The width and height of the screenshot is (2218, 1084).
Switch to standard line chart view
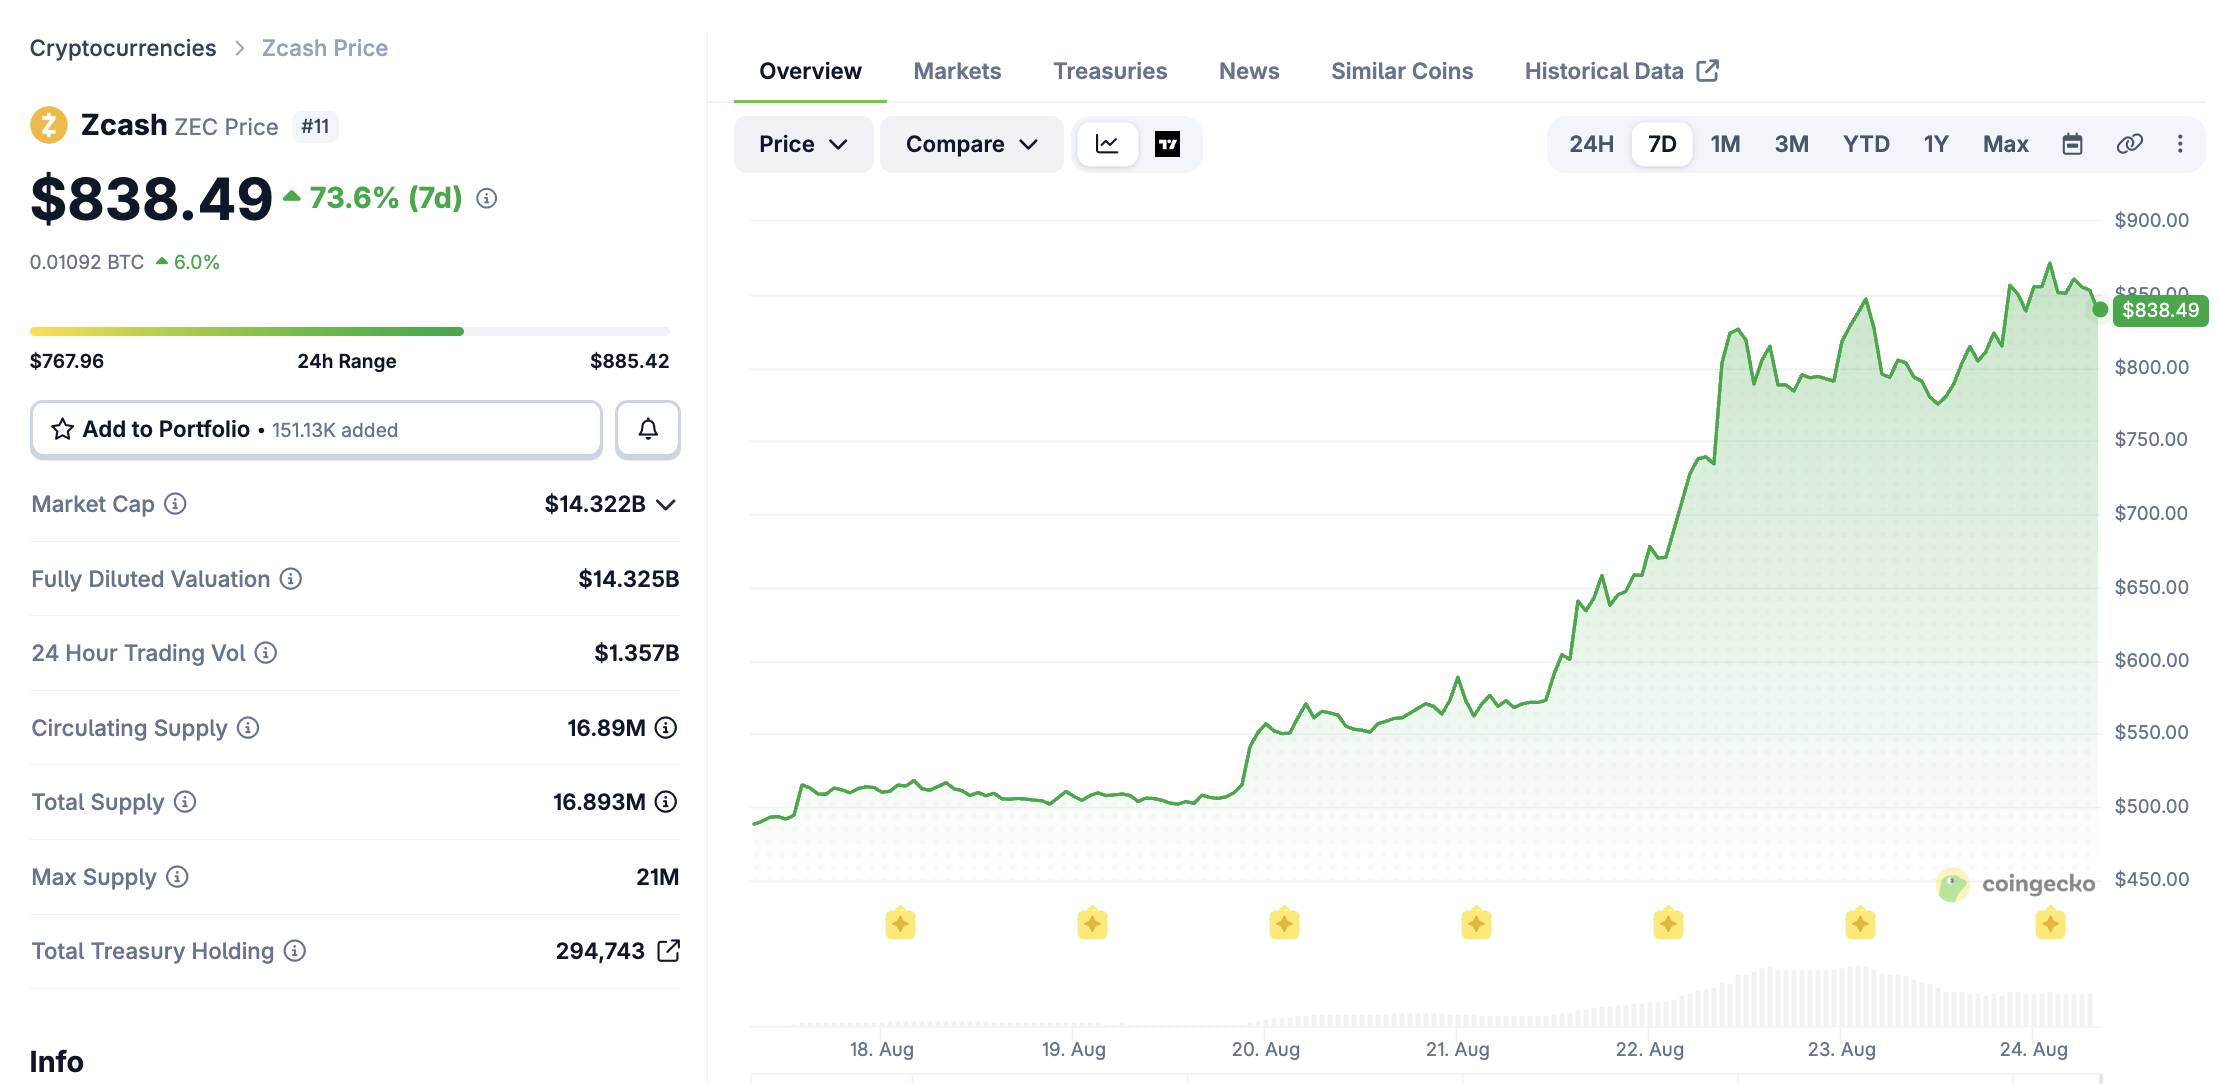coord(1107,144)
